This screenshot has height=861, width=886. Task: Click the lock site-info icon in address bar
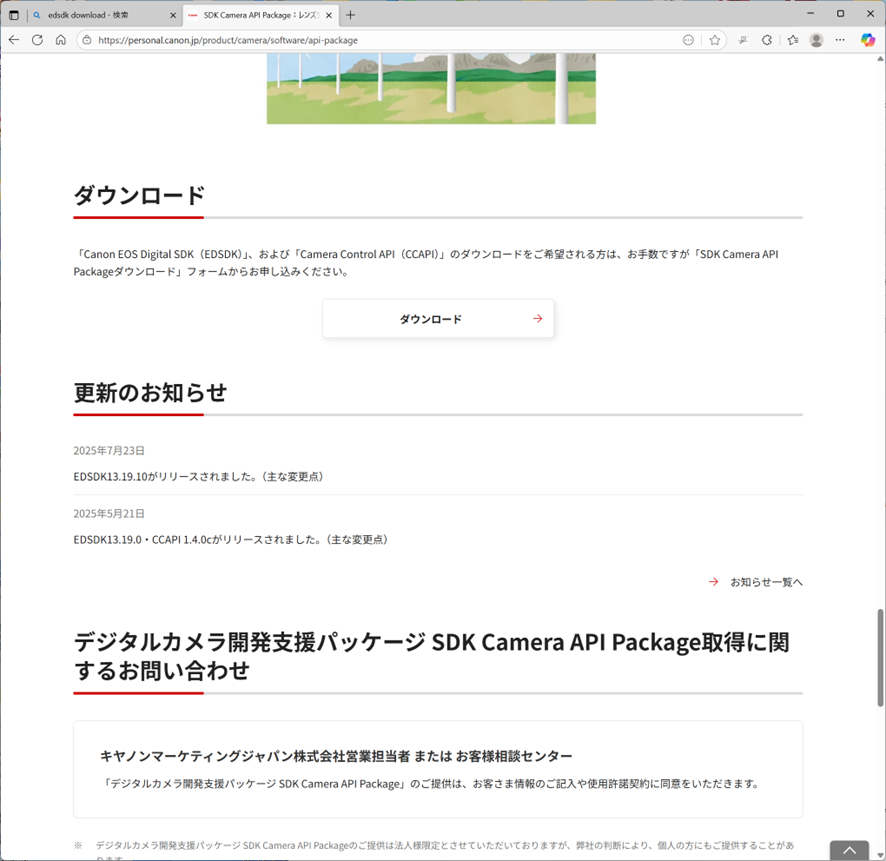tap(87, 40)
